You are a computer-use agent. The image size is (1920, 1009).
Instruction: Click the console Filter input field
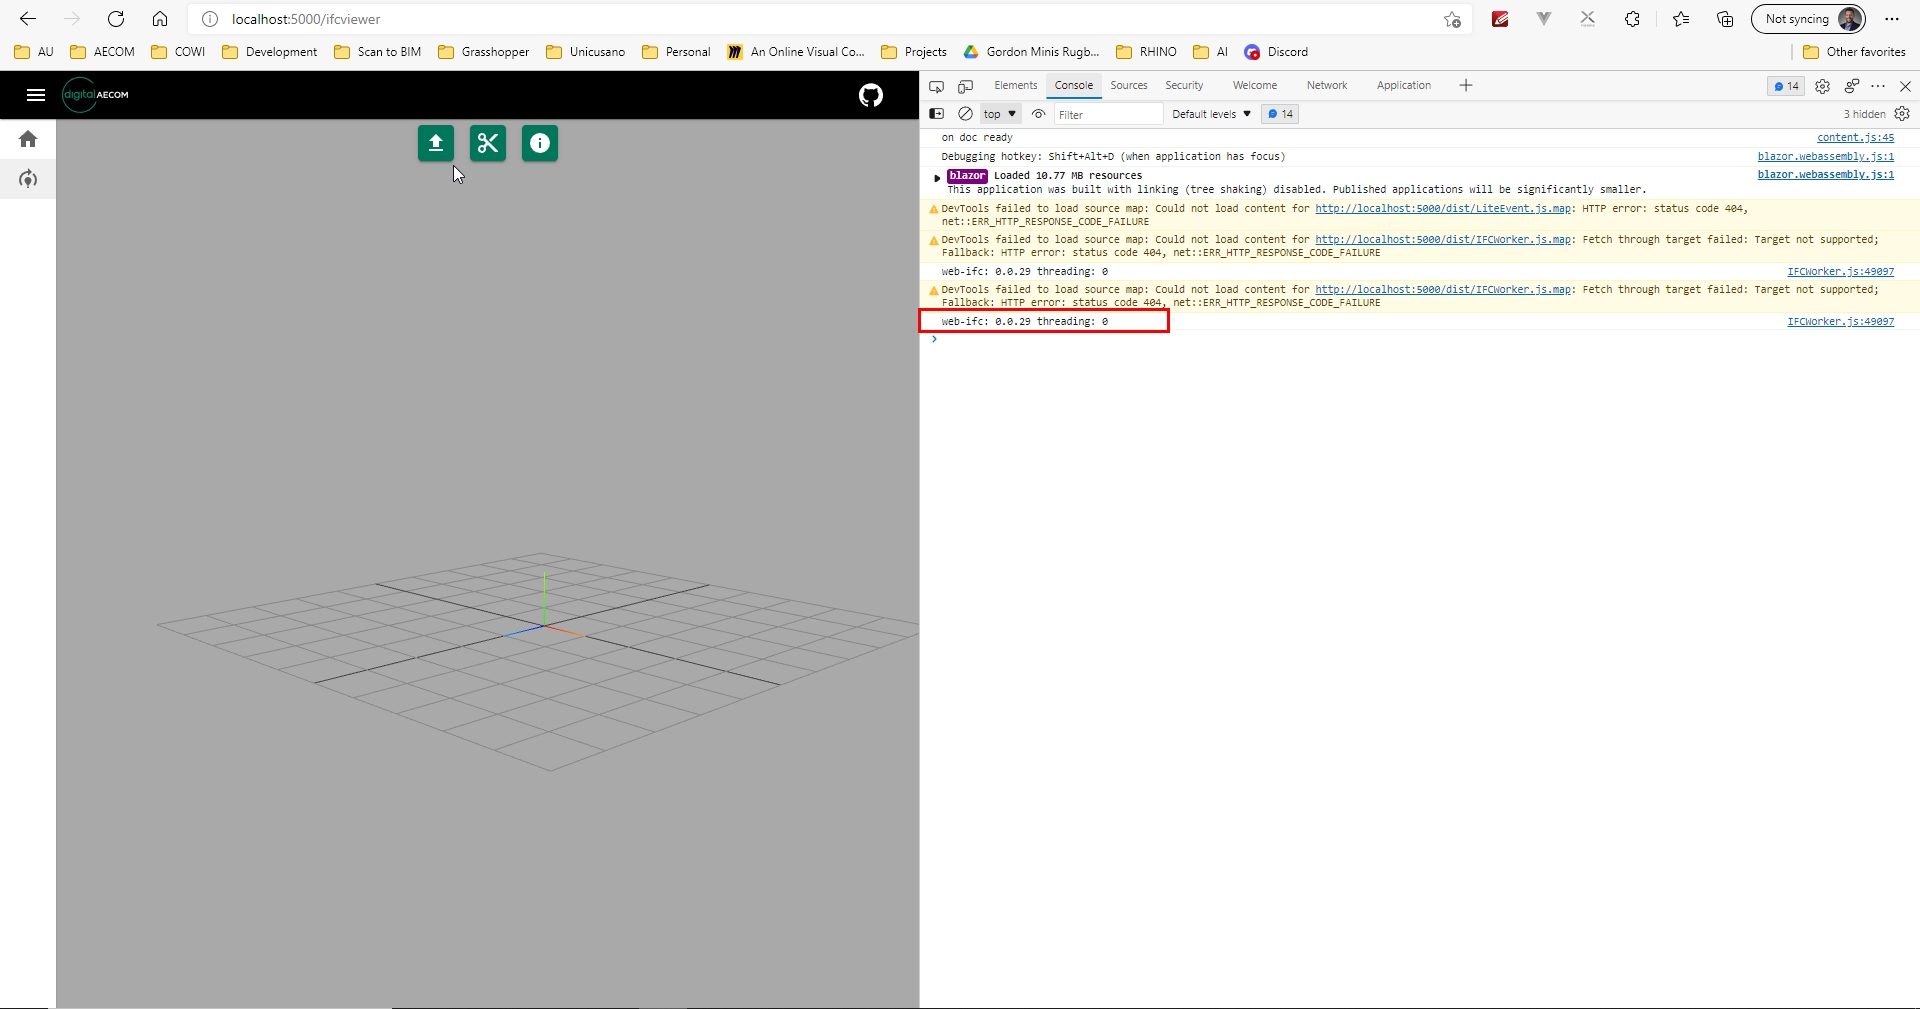[x=1108, y=114]
